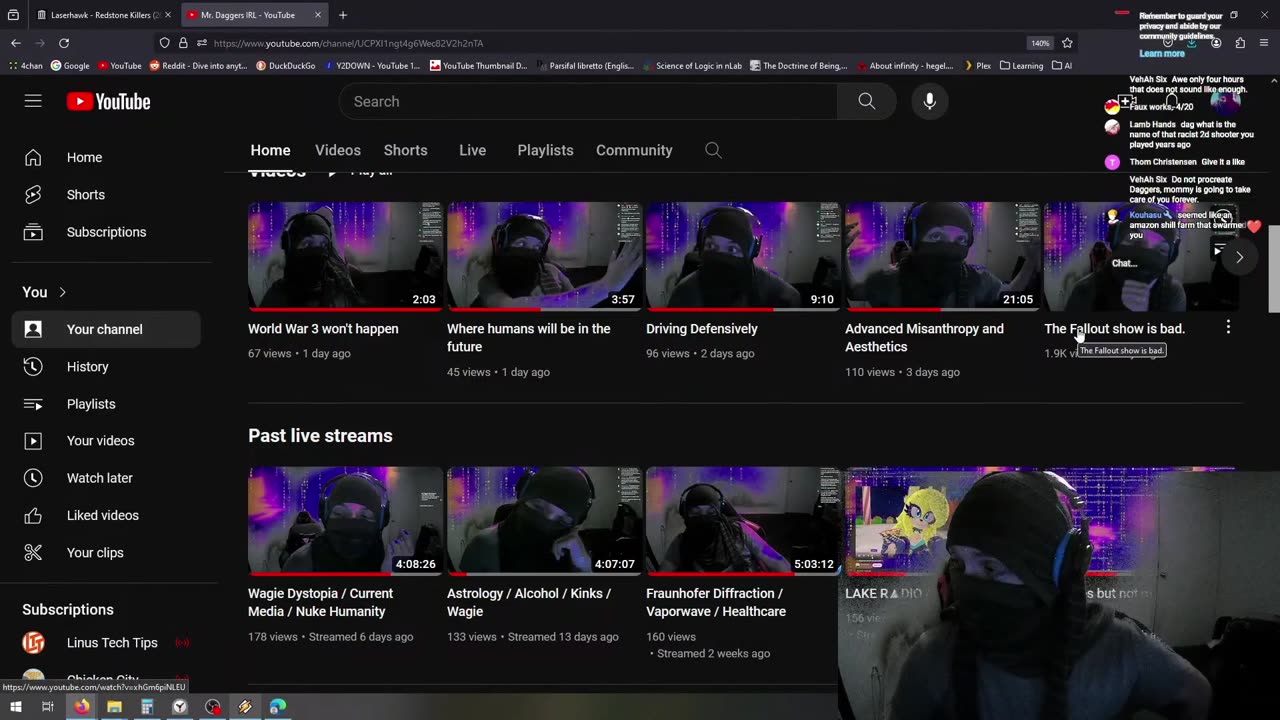The height and width of the screenshot is (720, 1280).
Task: Open Firefox extensions puzzle icon
Action: pos(1240,43)
